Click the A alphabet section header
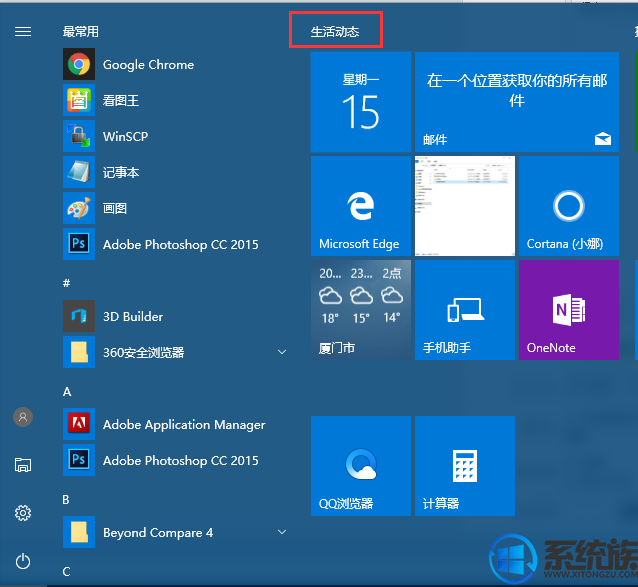638x587 pixels. [x=67, y=392]
